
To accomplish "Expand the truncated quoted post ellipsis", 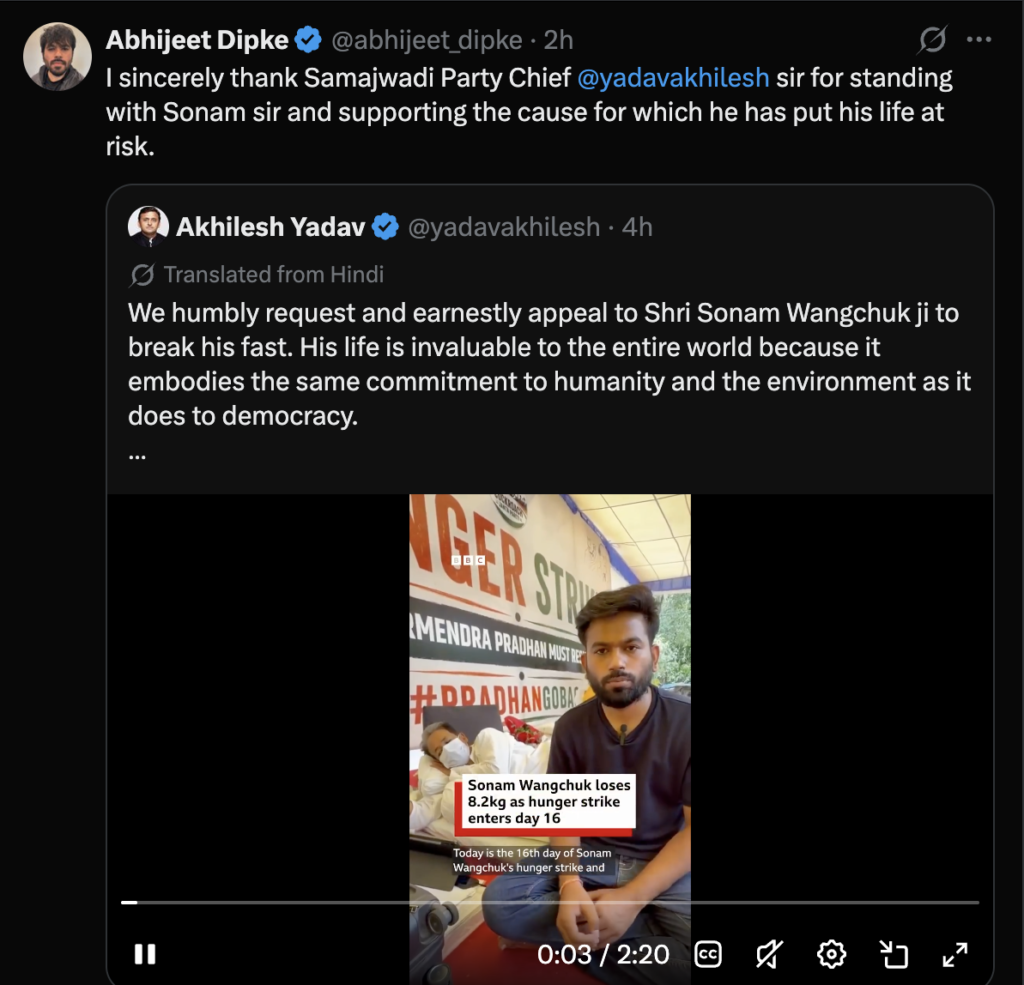I will [x=137, y=455].
